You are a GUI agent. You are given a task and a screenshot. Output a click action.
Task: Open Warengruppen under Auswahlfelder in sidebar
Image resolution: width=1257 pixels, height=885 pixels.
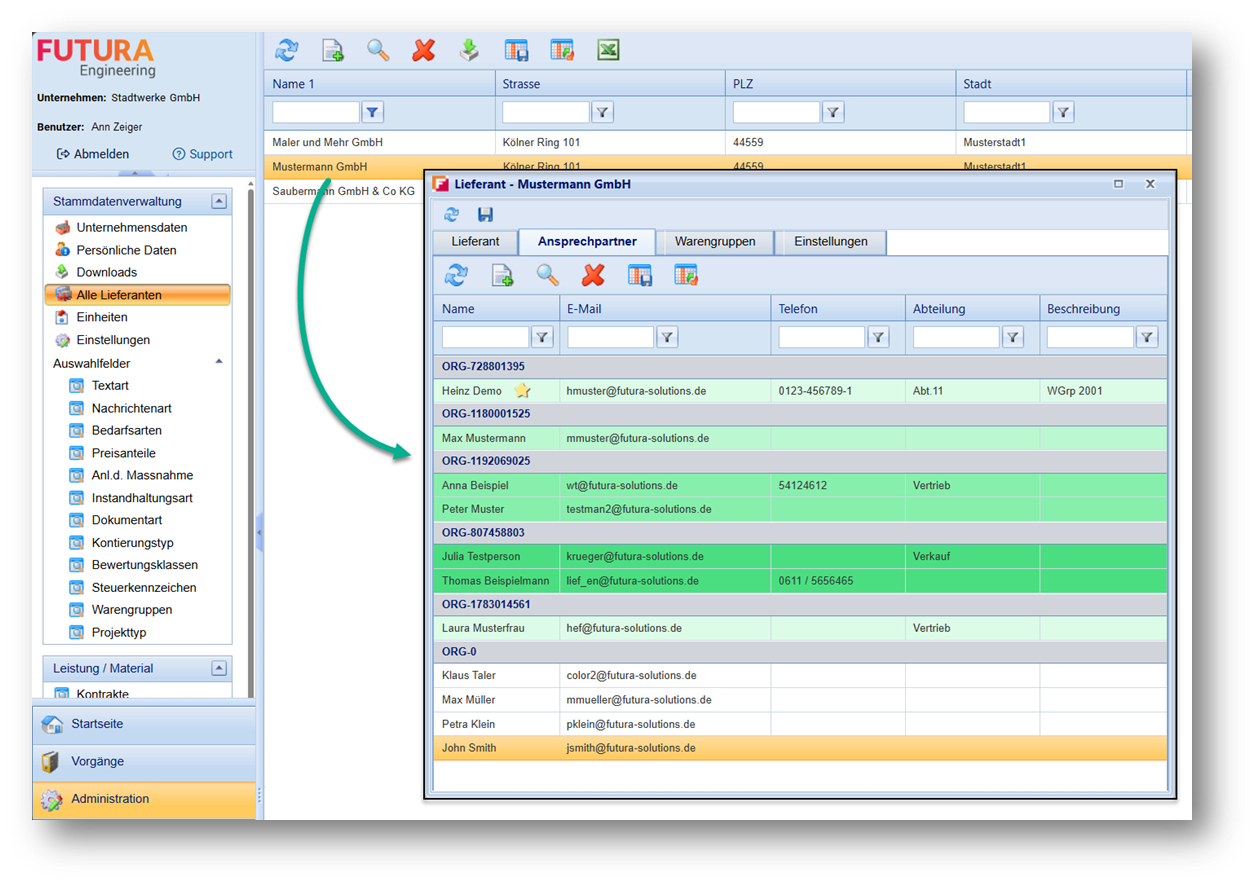click(x=131, y=610)
